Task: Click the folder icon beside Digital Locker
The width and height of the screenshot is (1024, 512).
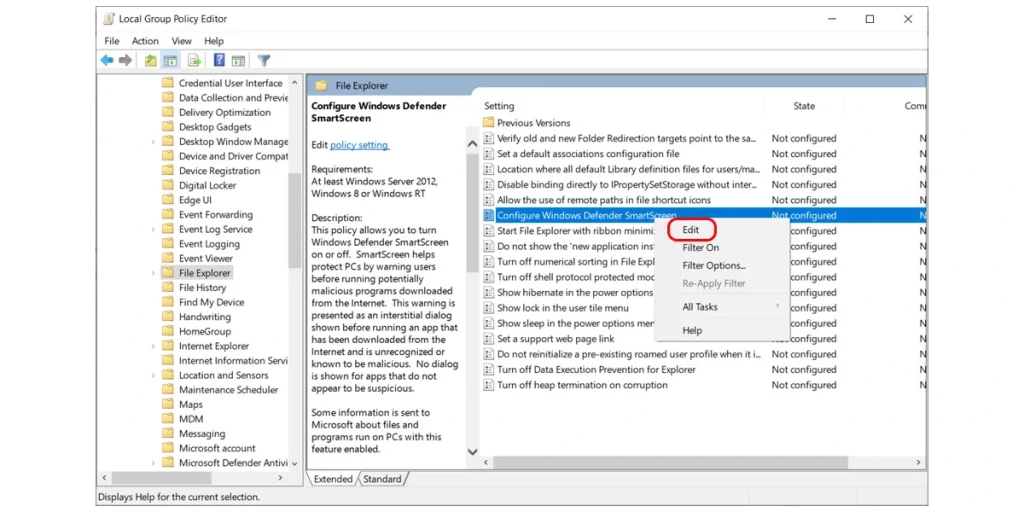Action: coord(168,185)
